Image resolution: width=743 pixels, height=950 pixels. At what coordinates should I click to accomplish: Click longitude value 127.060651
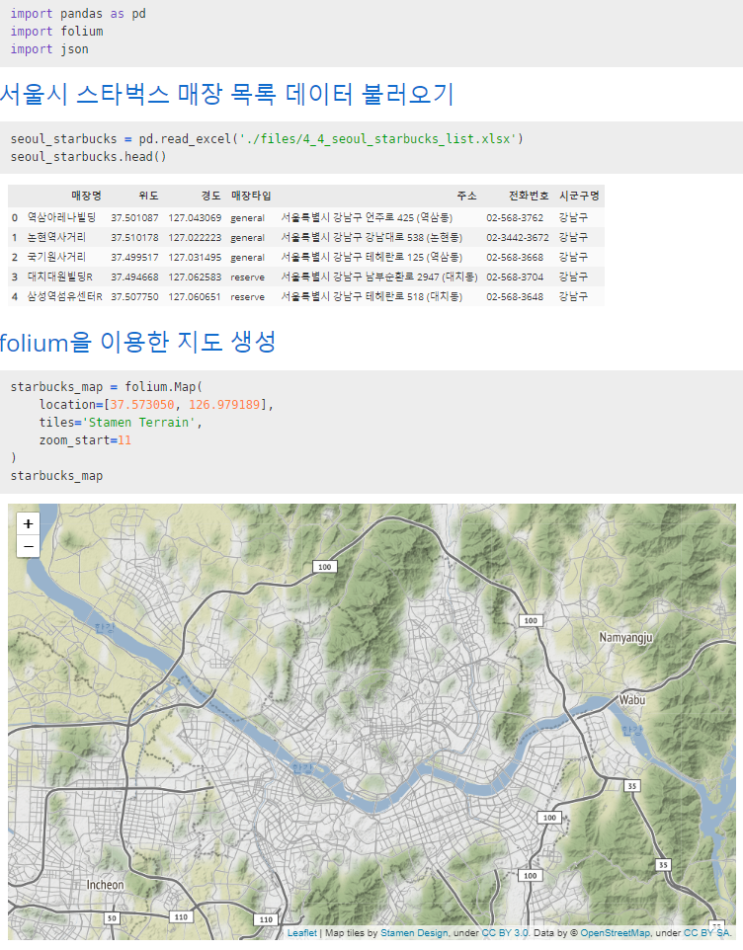pyautogui.click(x=195, y=297)
